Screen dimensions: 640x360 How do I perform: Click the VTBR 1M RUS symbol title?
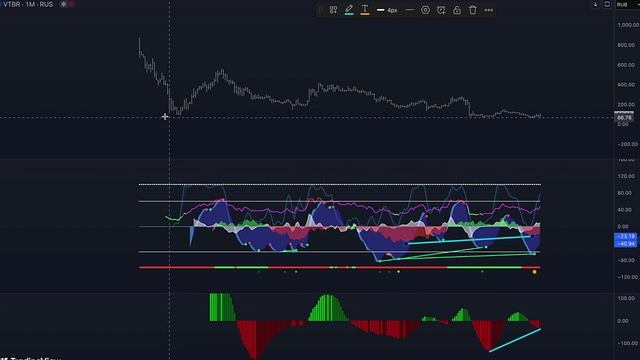point(28,4)
